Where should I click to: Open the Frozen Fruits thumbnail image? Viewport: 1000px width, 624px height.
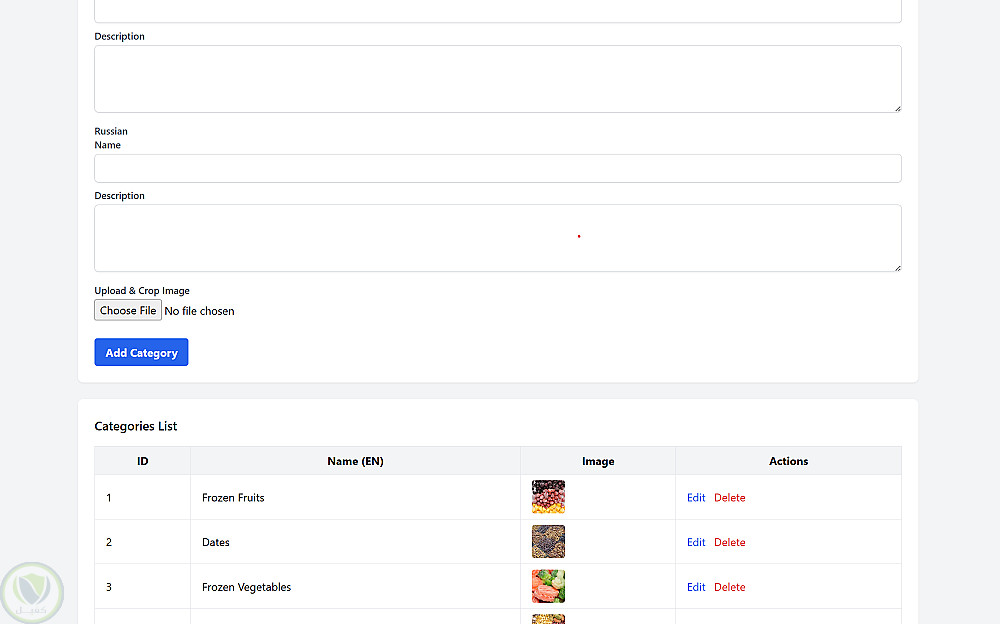point(548,497)
